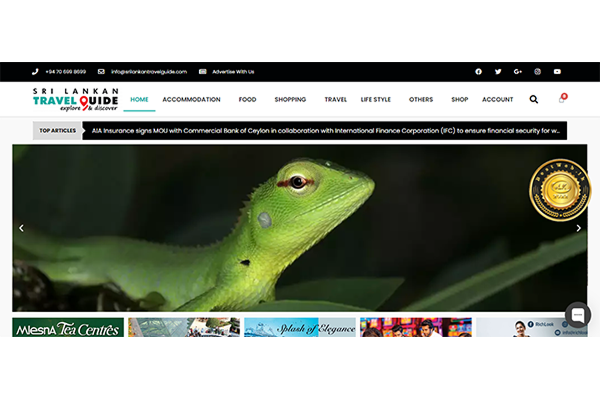The image size is (600, 400).
Task: Click the Mlesna Tea Centres banner
Action: 68,327
